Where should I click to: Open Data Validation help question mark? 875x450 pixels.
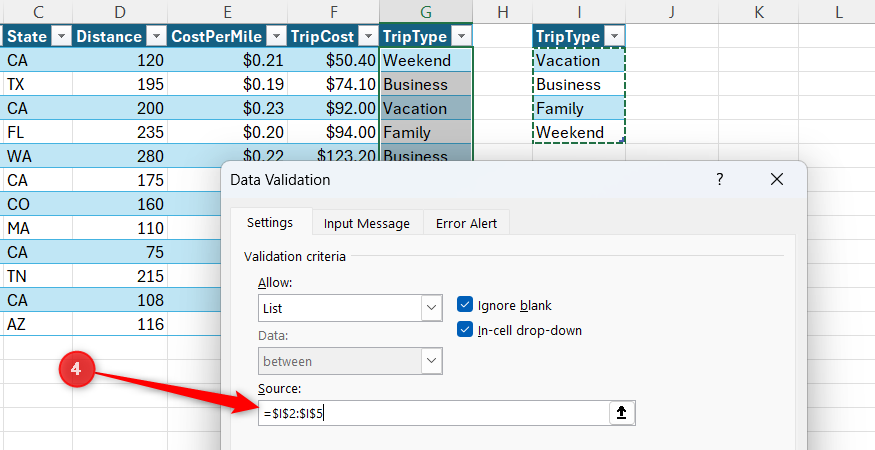pyautogui.click(x=719, y=179)
